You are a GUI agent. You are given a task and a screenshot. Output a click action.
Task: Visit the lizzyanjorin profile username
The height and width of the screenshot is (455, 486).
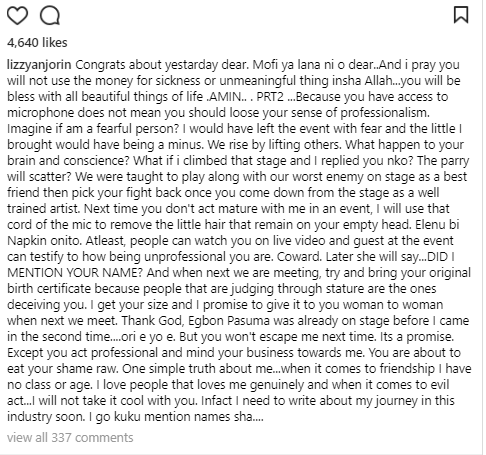[39, 65]
